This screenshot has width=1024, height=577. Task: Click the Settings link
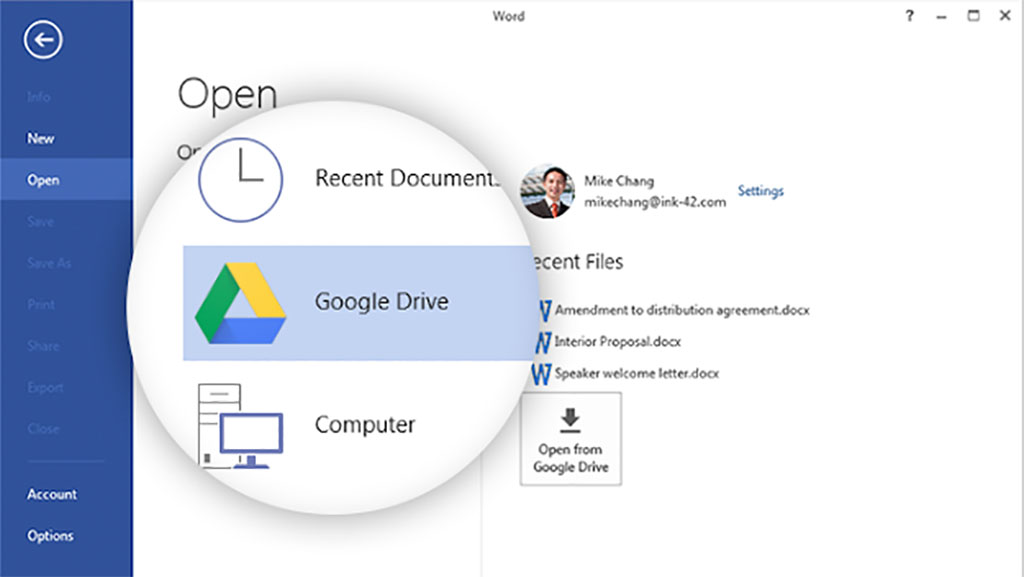(x=761, y=191)
